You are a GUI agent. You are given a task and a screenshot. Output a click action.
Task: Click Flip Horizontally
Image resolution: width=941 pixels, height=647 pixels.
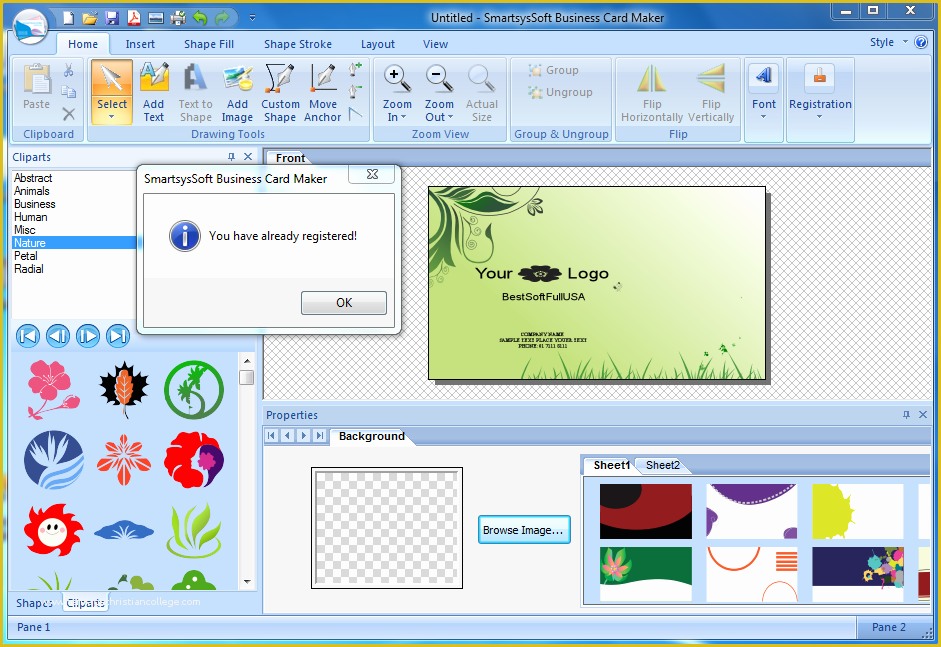(x=652, y=92)
